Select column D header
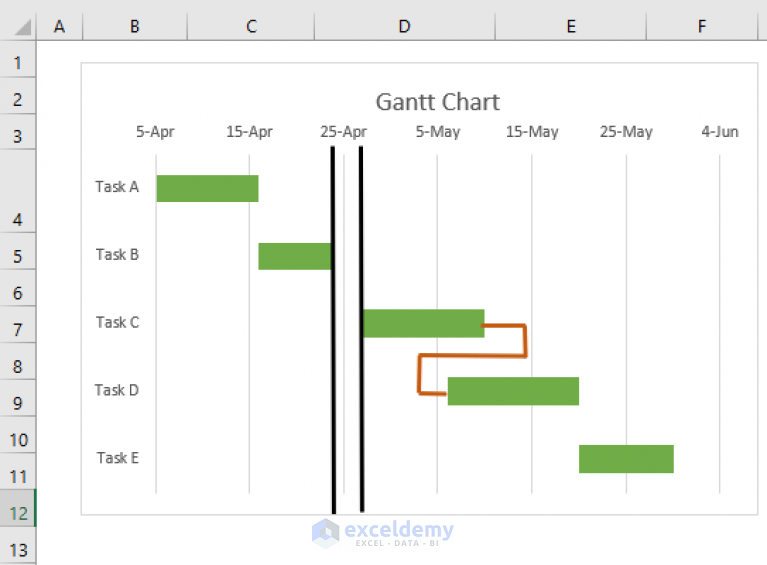The image size is (767, 565). 404,26
